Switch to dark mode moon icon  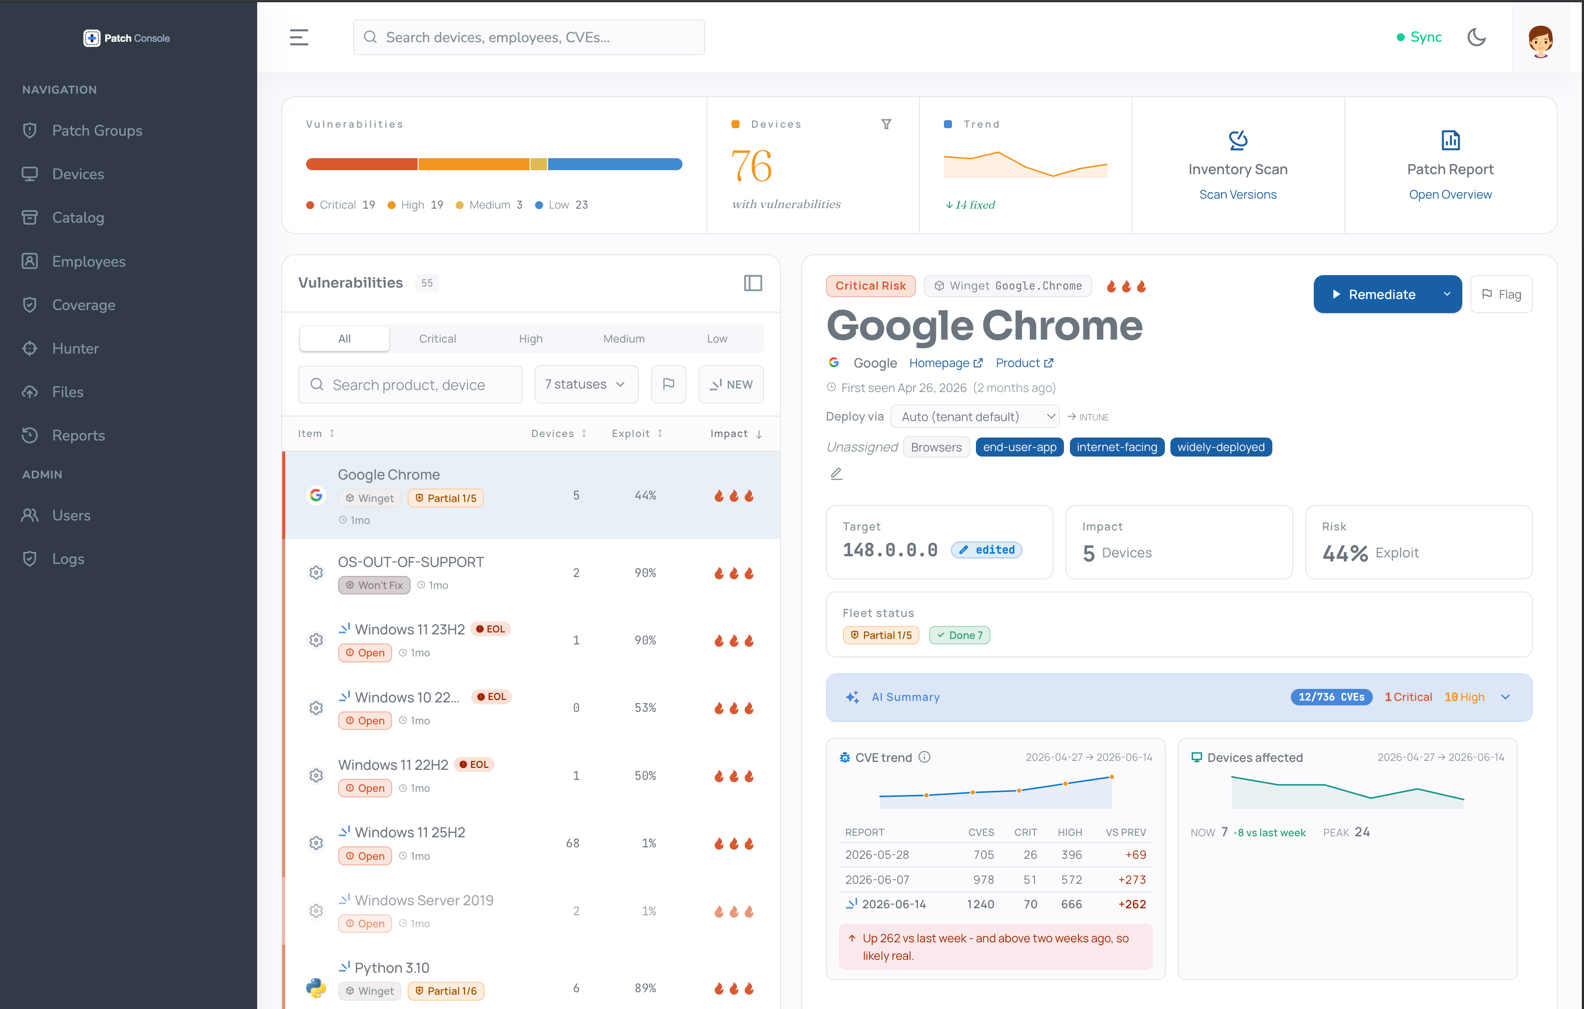click(x=1477, y=37)
